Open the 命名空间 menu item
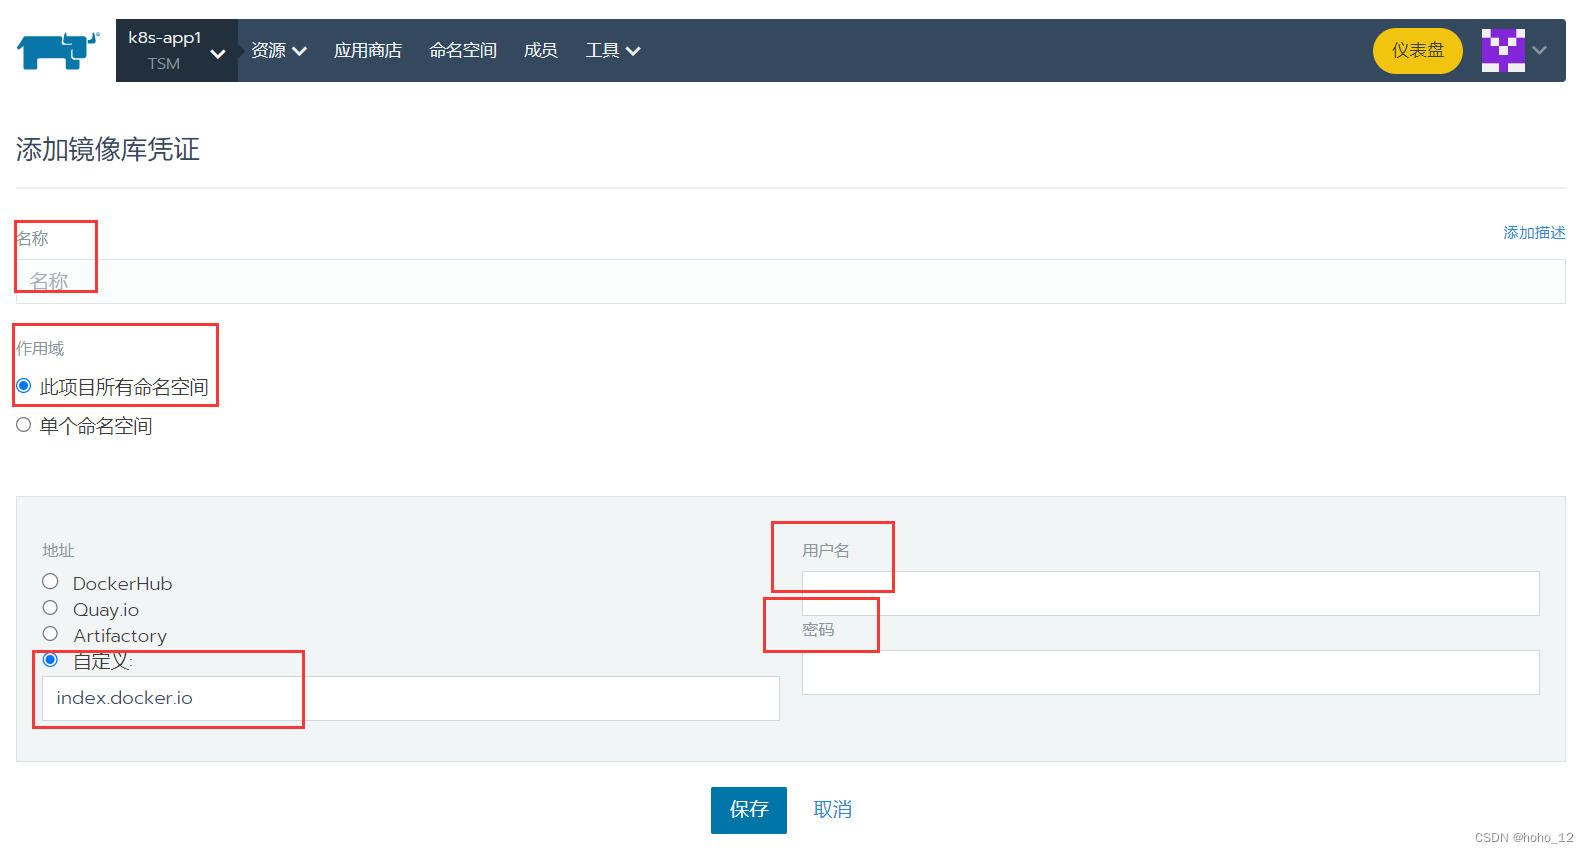 463,50
